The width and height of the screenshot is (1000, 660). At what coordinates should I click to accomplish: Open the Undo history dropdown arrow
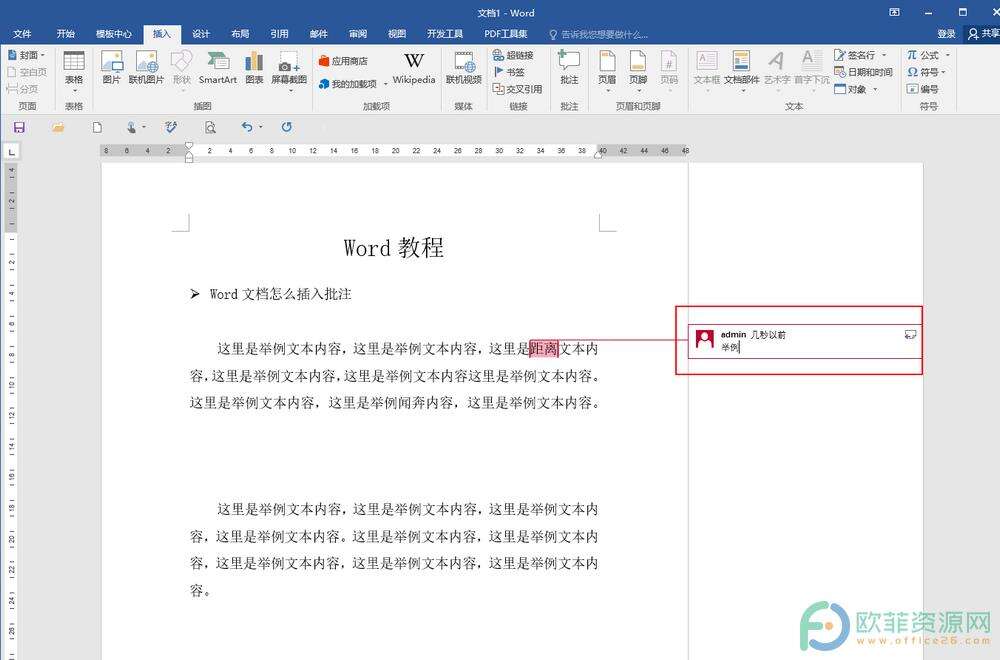[260, 127]
